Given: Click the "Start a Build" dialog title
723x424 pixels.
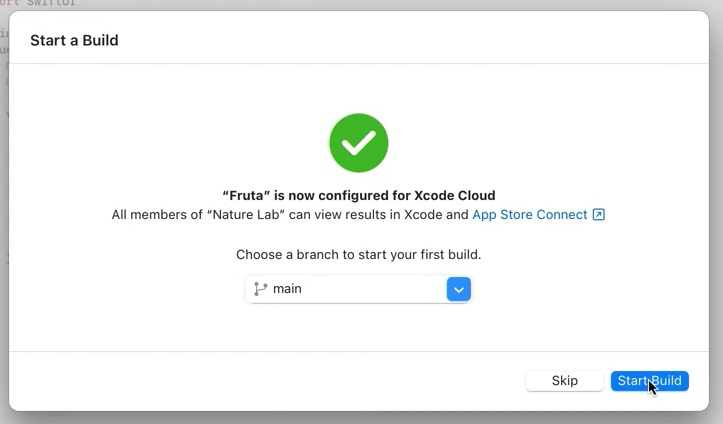Looking at the screenshot, I should click(74, 41).
